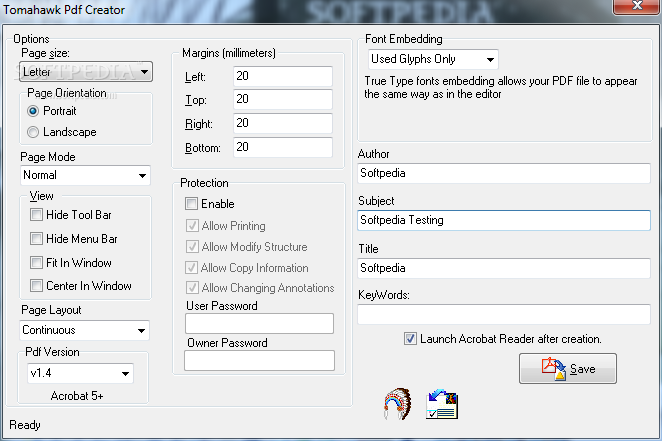
Task: Click the Indian headdress Tomahawk icon
Action: click(x=397, y=404)
